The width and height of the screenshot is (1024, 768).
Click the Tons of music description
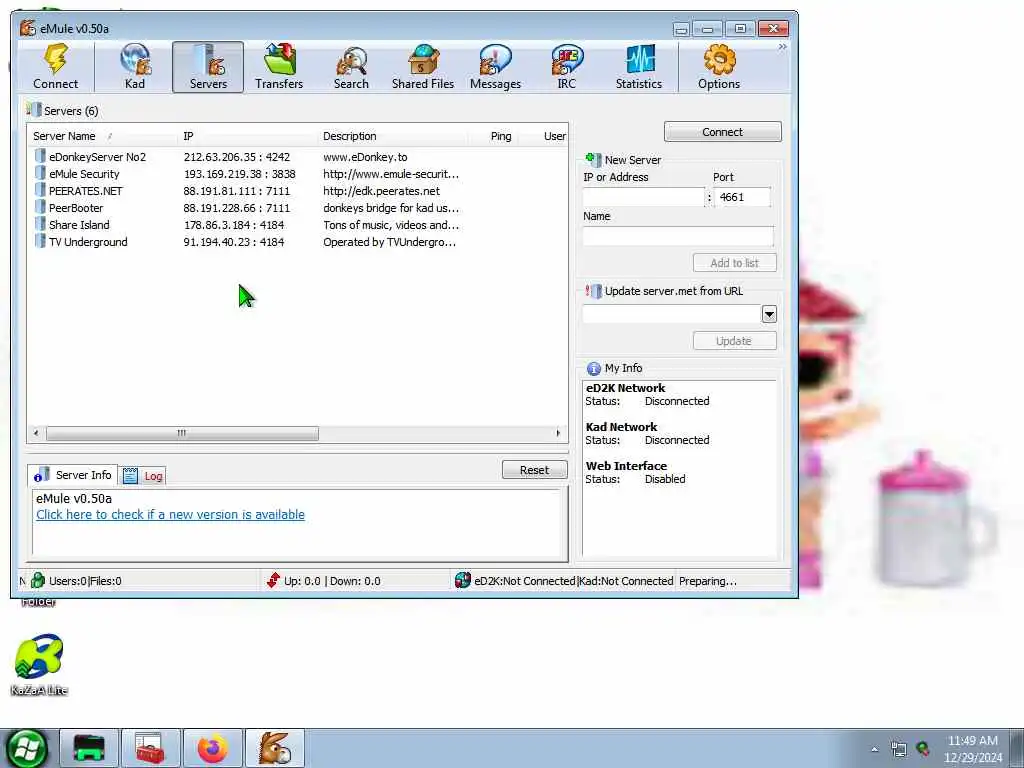point(391,225)
